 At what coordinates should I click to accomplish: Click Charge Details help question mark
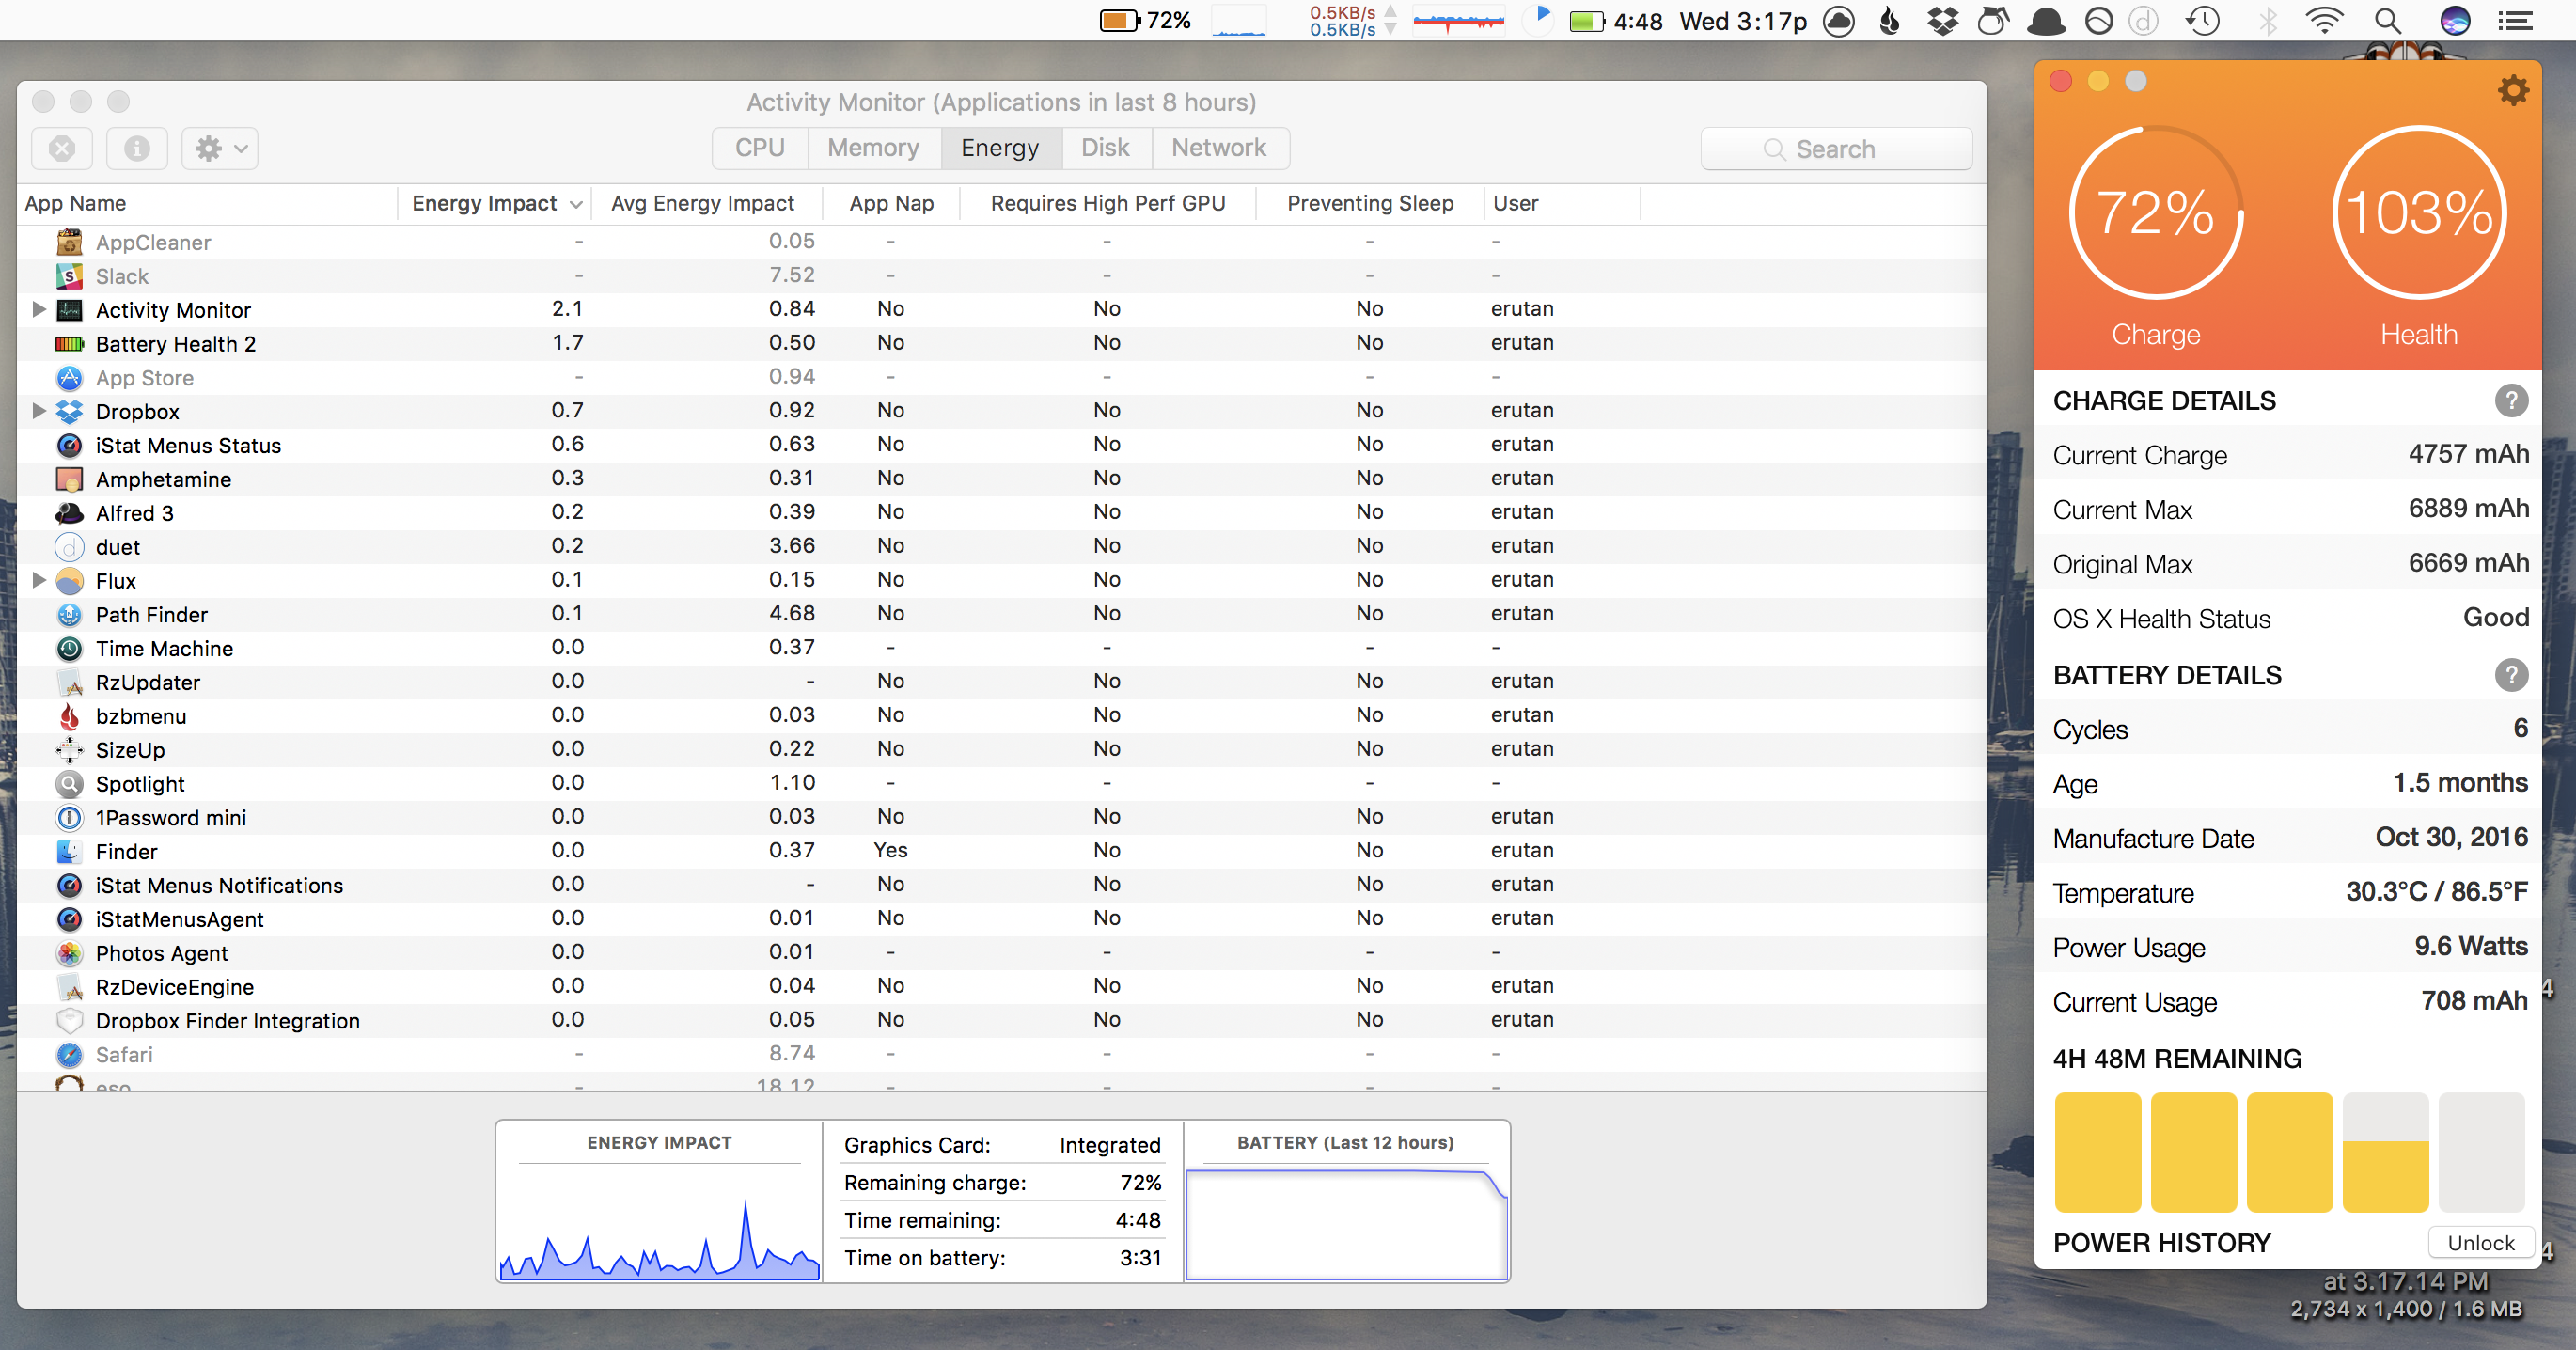(2510, 401)
